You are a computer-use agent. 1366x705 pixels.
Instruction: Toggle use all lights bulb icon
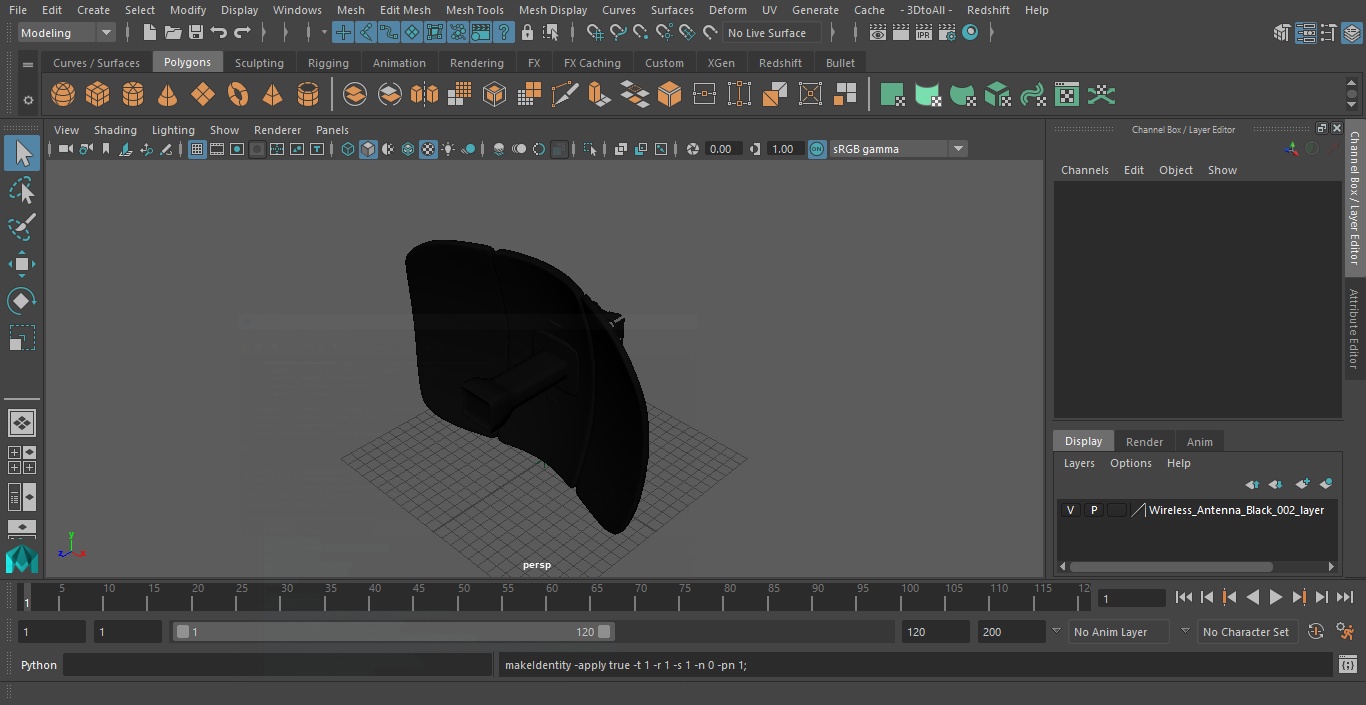tap(448, 149)
